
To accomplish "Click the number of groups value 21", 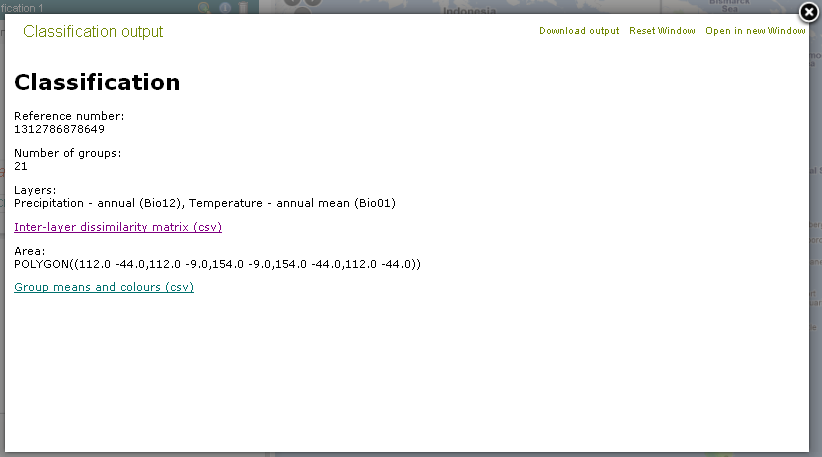I will point(21,166).
